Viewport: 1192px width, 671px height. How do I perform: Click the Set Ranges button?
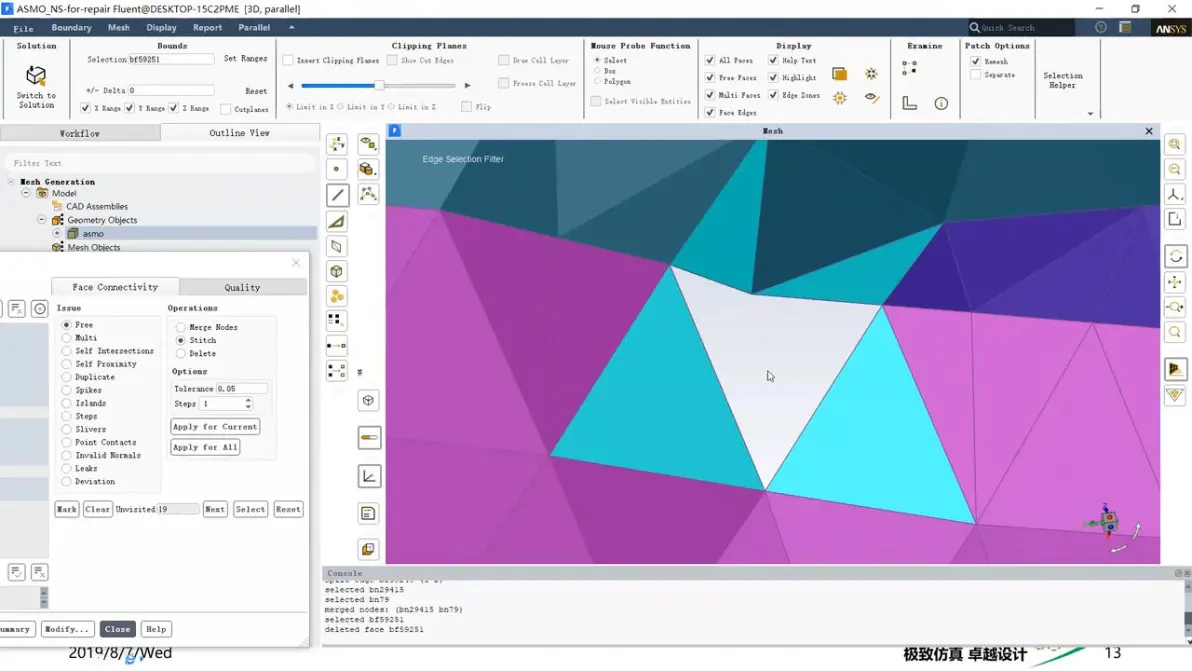pos(246,59)
